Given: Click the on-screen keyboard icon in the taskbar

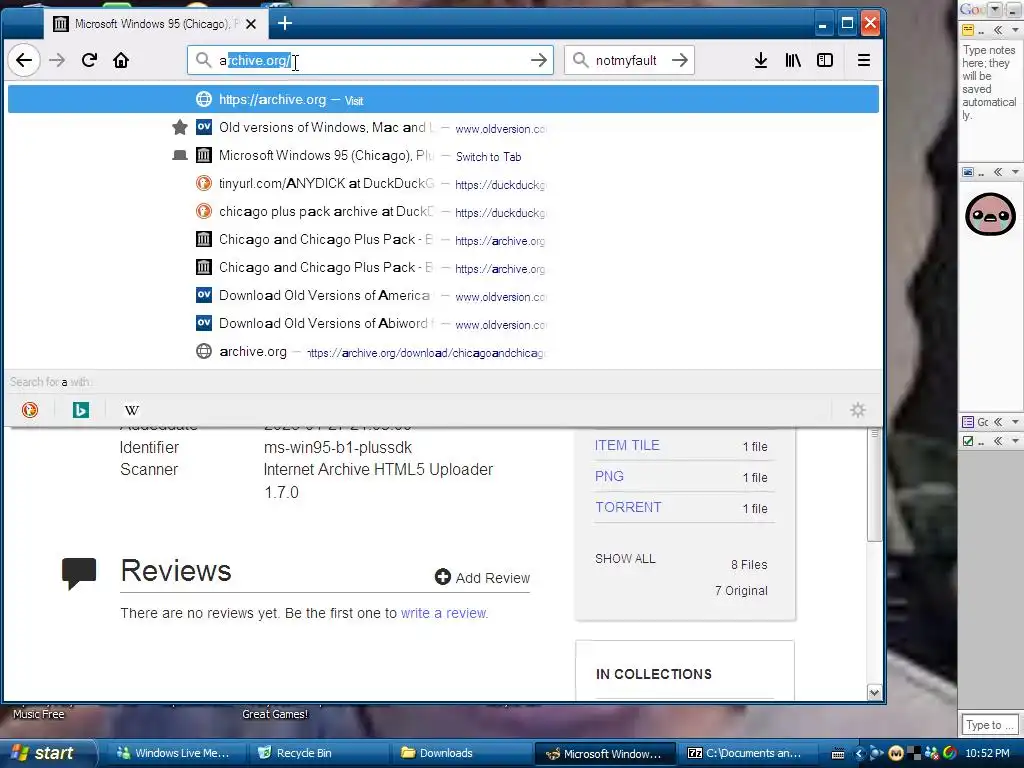Looking at the screenshot, I should coord(838,754).
